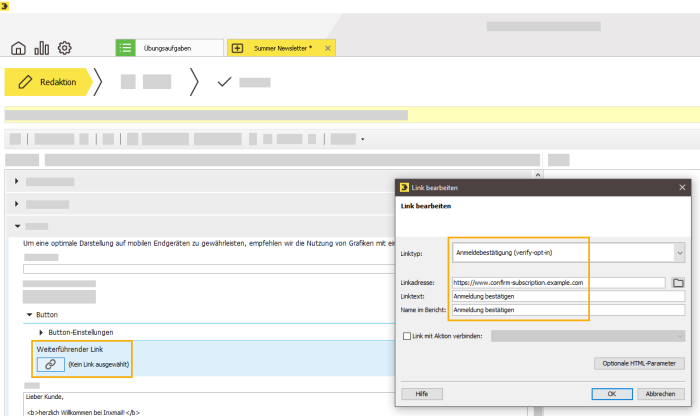Expand Button-Einstellungen
This screenshot has width=700, height=416.
pos(41,333)
